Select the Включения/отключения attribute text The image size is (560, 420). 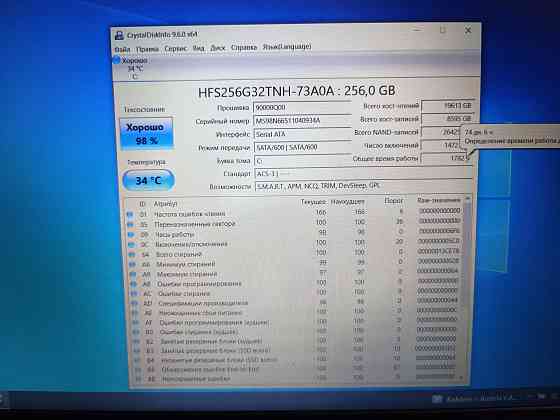(191, 244)
